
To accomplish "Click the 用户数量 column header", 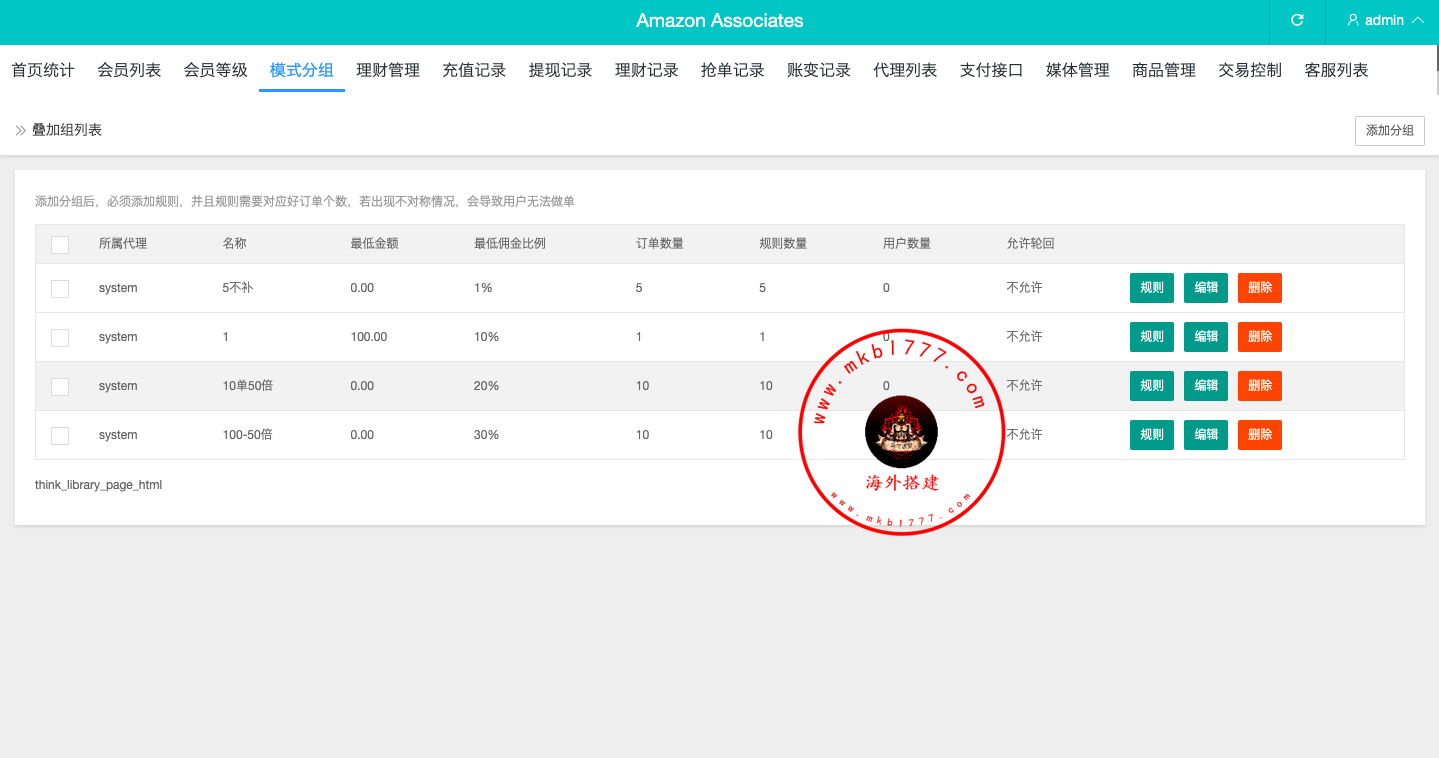I will coord(907,244).
